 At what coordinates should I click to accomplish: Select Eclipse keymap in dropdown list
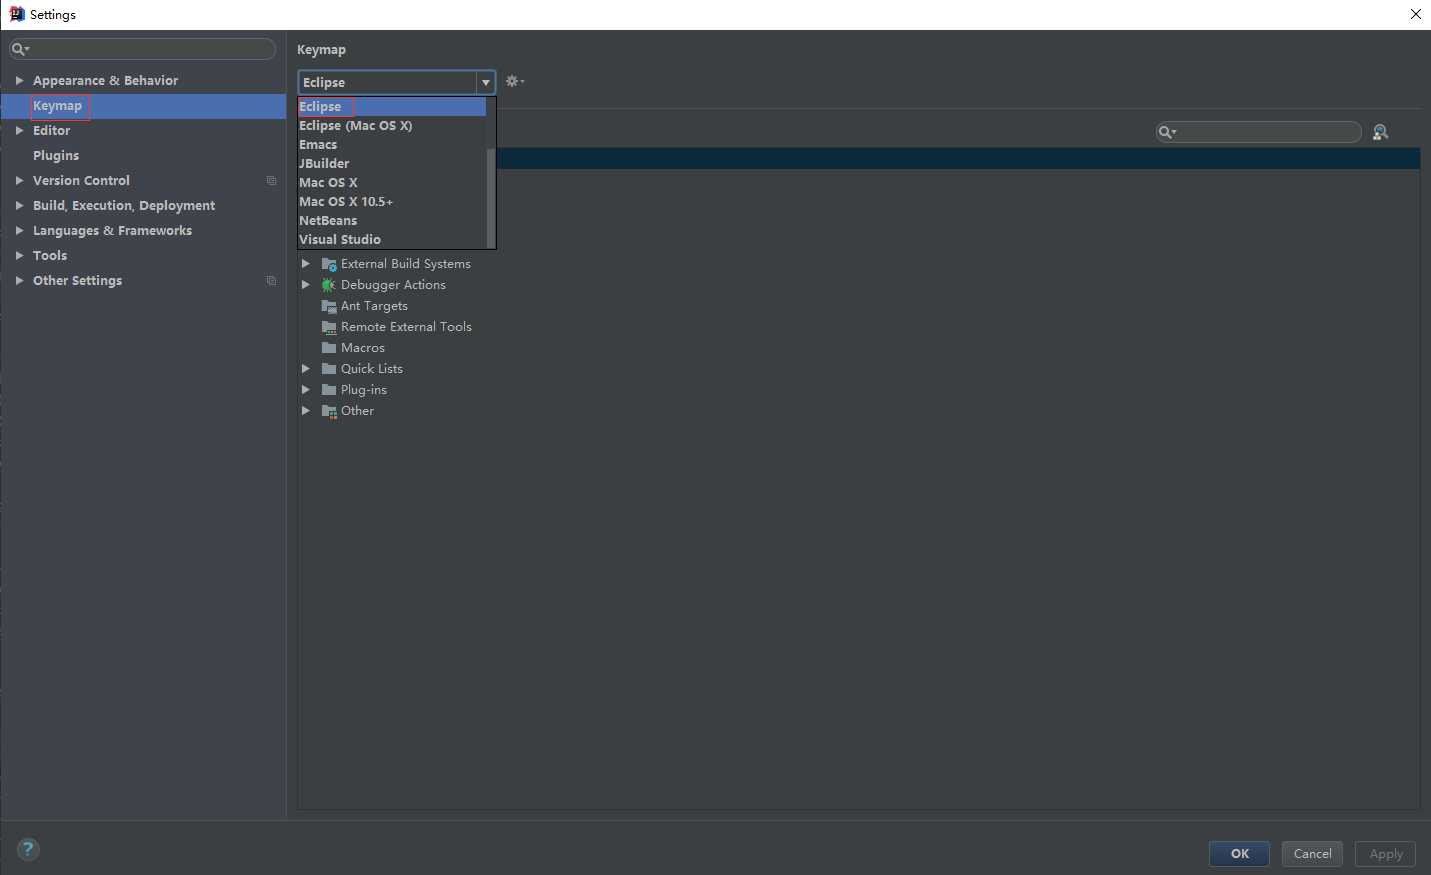tap(392, 106)
